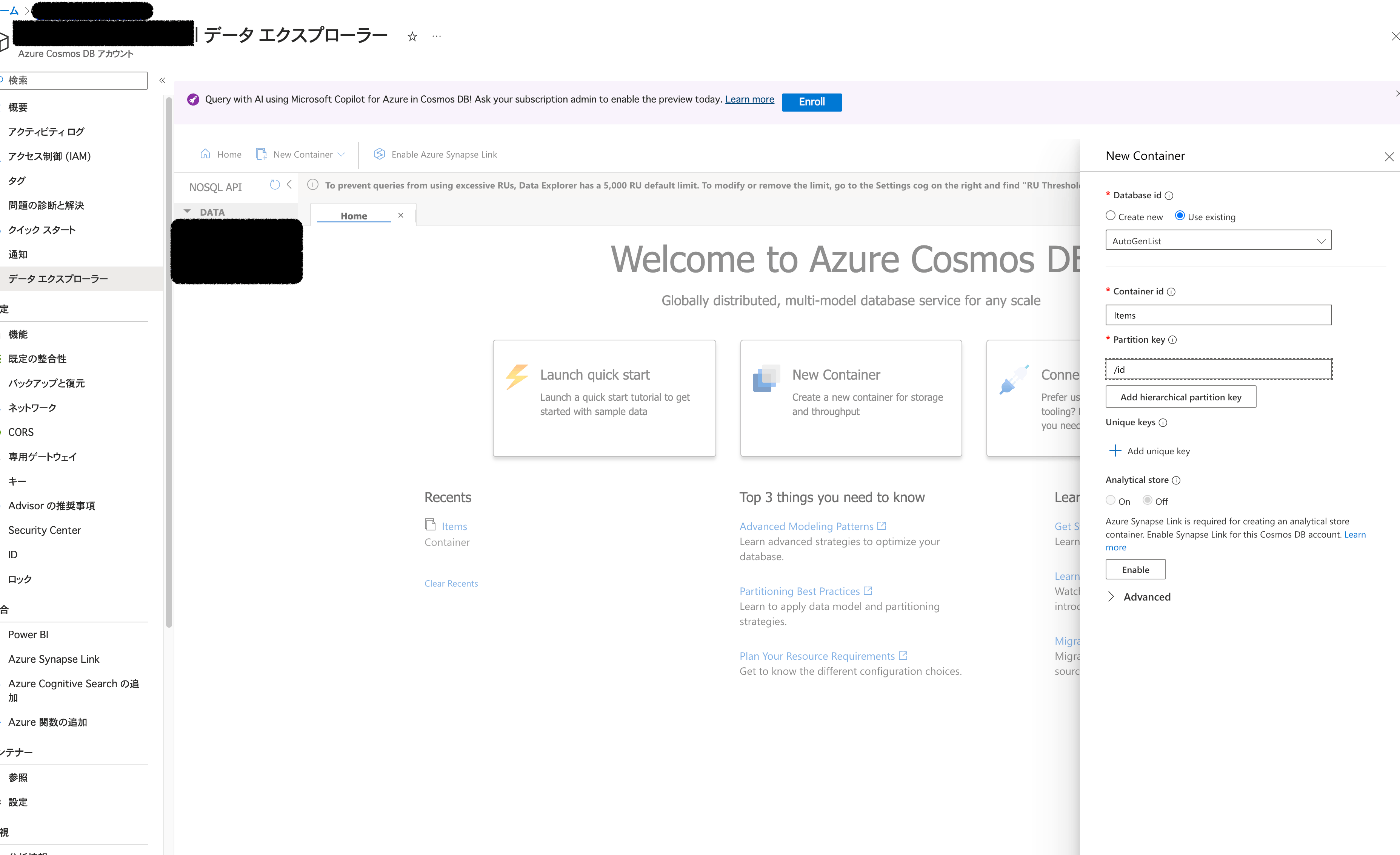Select データ エクスプローラー in the left menu
Image resolution: width=1400 pixels, height=855 pixels.
pos(82,279)
